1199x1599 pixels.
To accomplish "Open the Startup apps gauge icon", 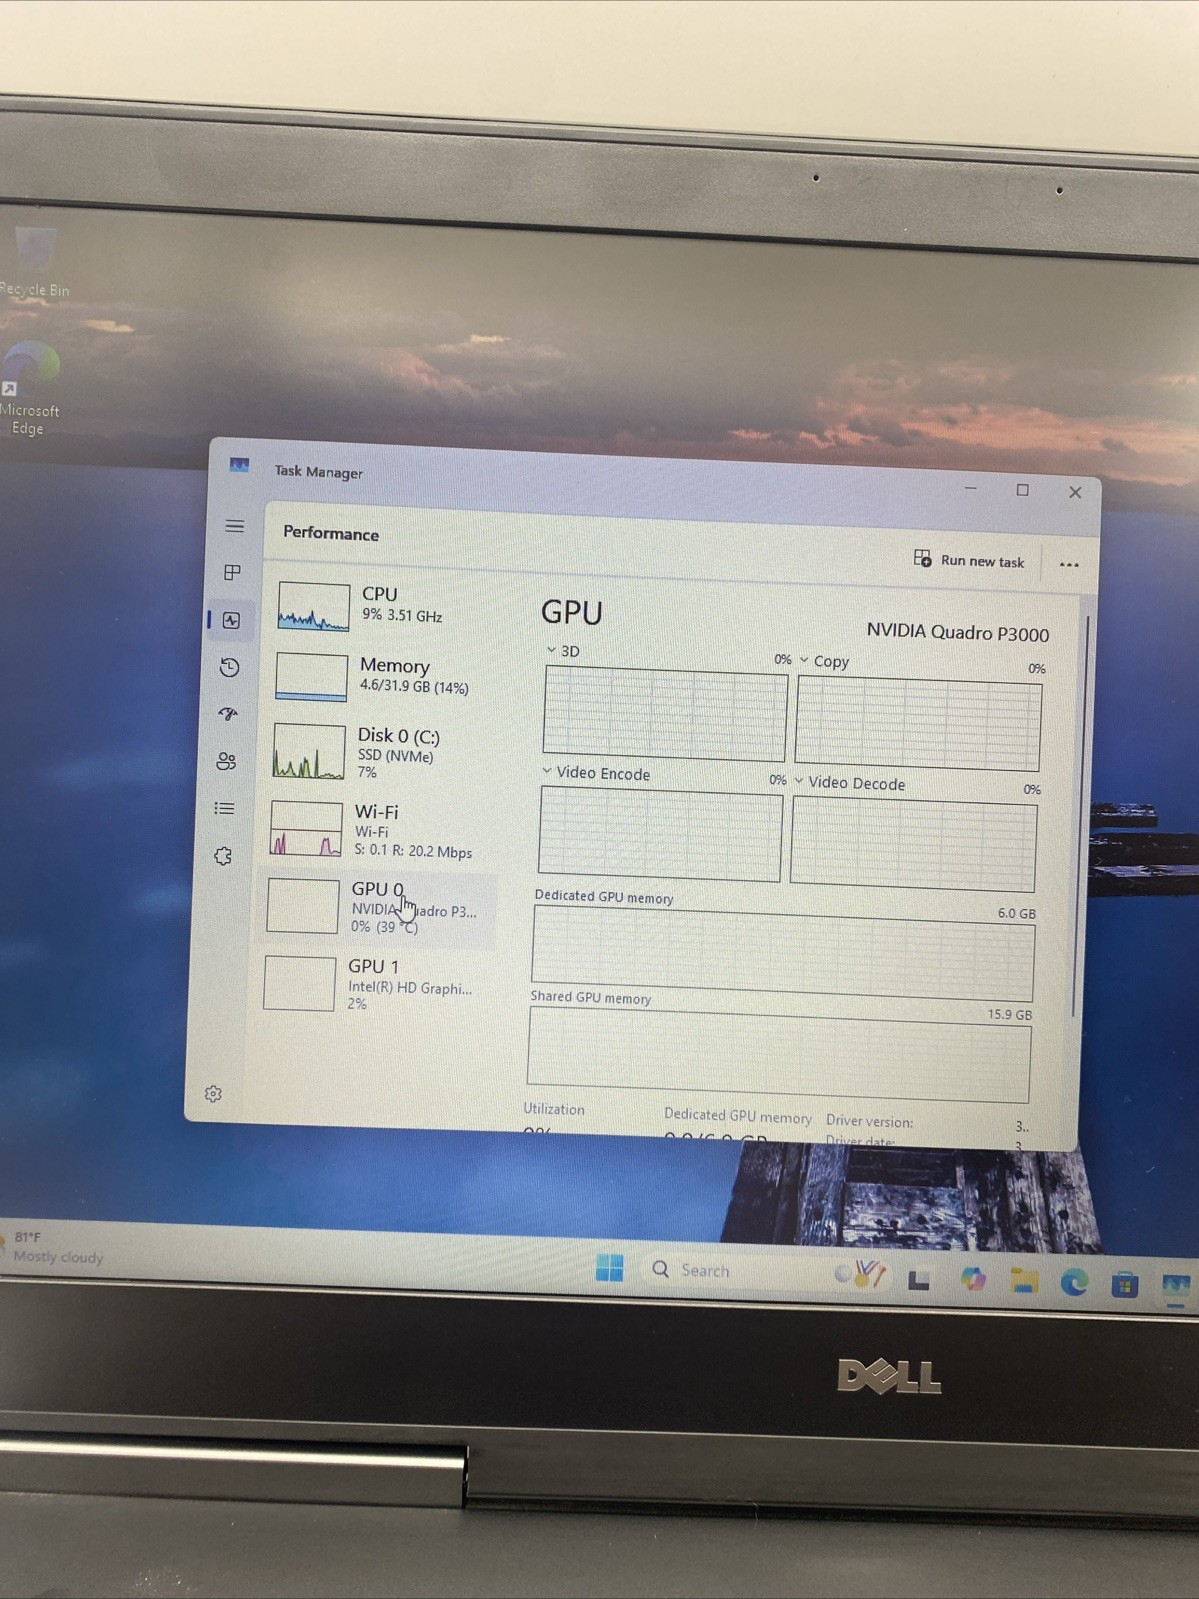I will point(228,713).
